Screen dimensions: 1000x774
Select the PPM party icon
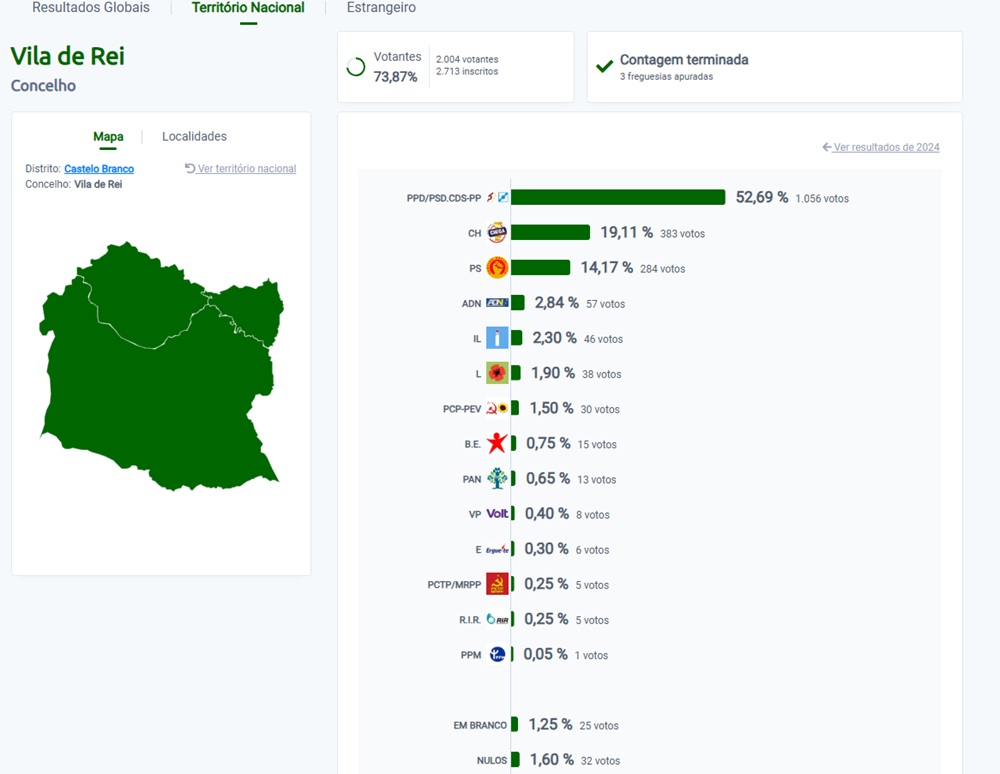(496, 654)
